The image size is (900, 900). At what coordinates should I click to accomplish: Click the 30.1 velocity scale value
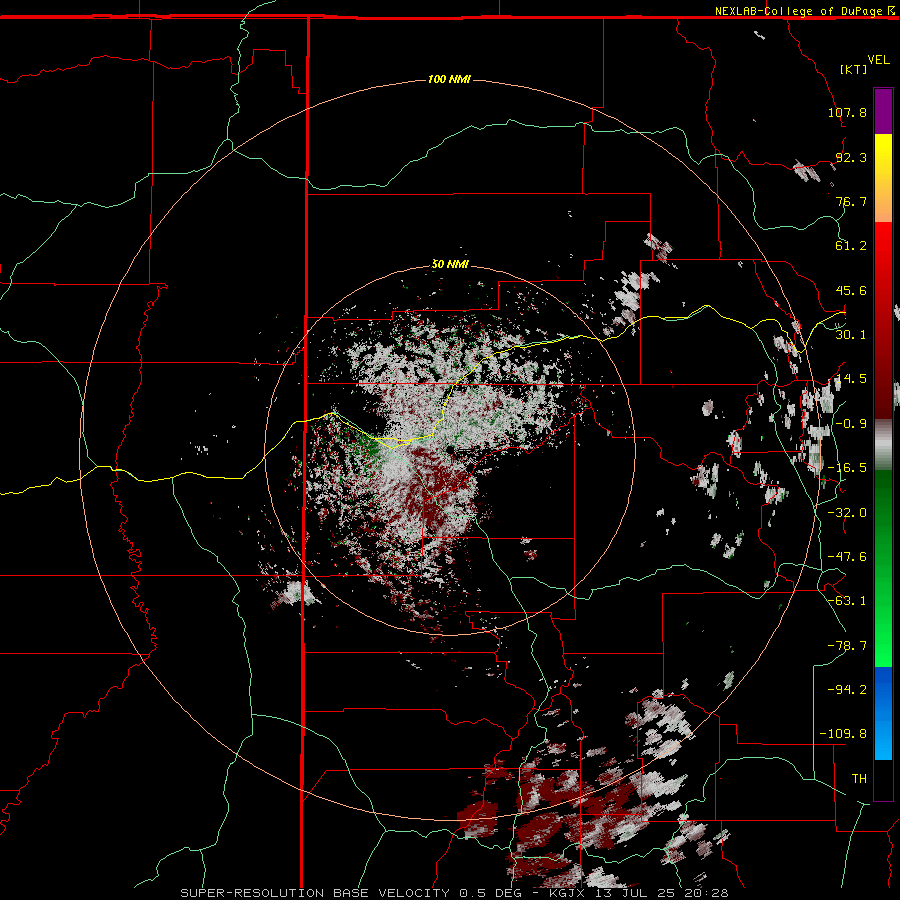pos(851,335)
